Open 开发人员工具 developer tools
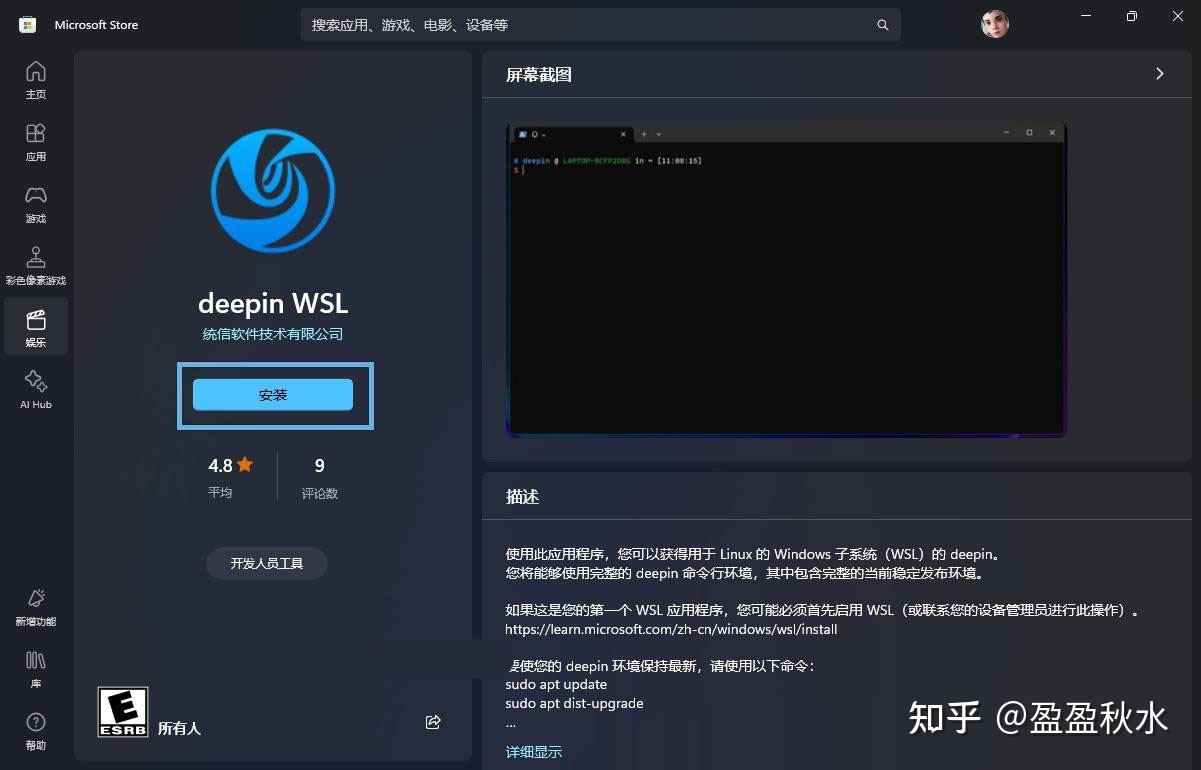The width and height of the screenshot is (1201, 770). (x=266, y=563)
